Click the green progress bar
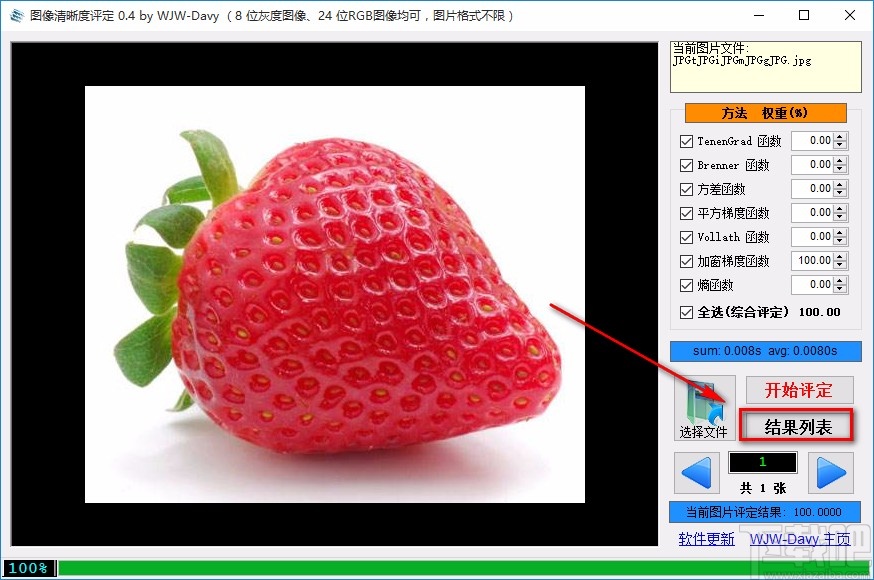Image resolution: width=874 pixels, height=580 pixels. (x=464, y=568)
